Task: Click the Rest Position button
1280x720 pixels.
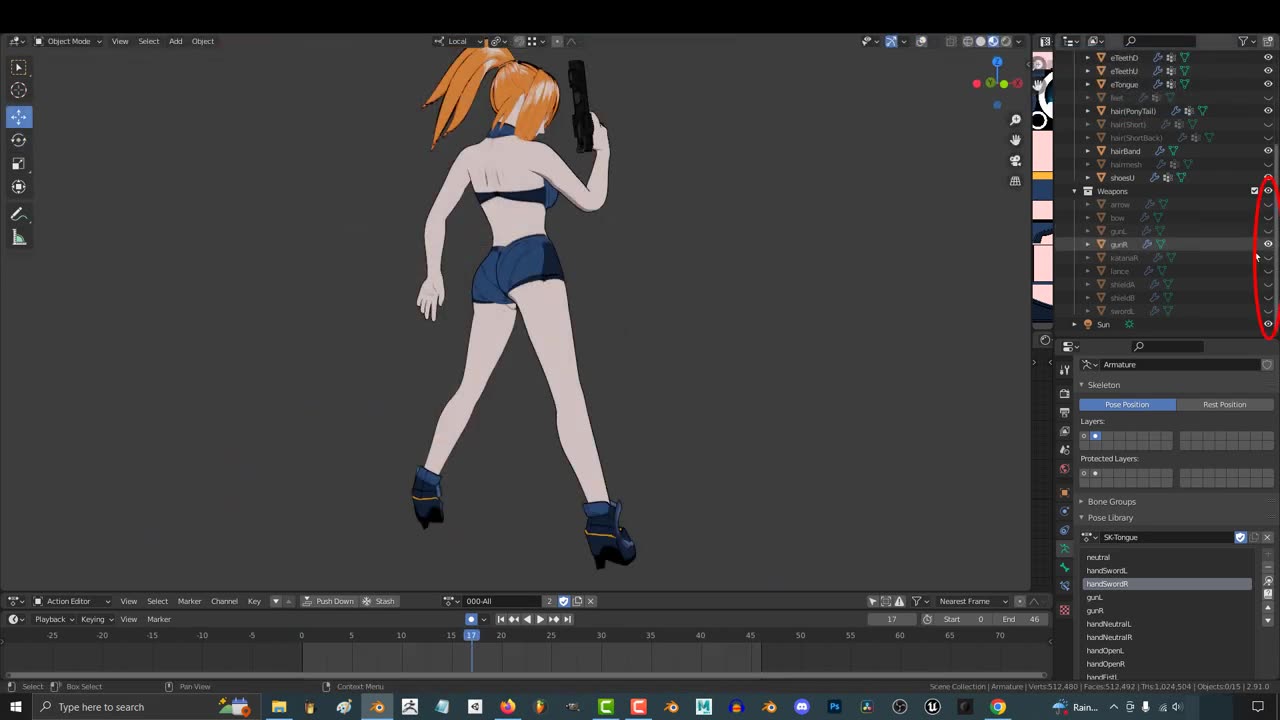Action: pyautogui.click(x=1225, y=404)
